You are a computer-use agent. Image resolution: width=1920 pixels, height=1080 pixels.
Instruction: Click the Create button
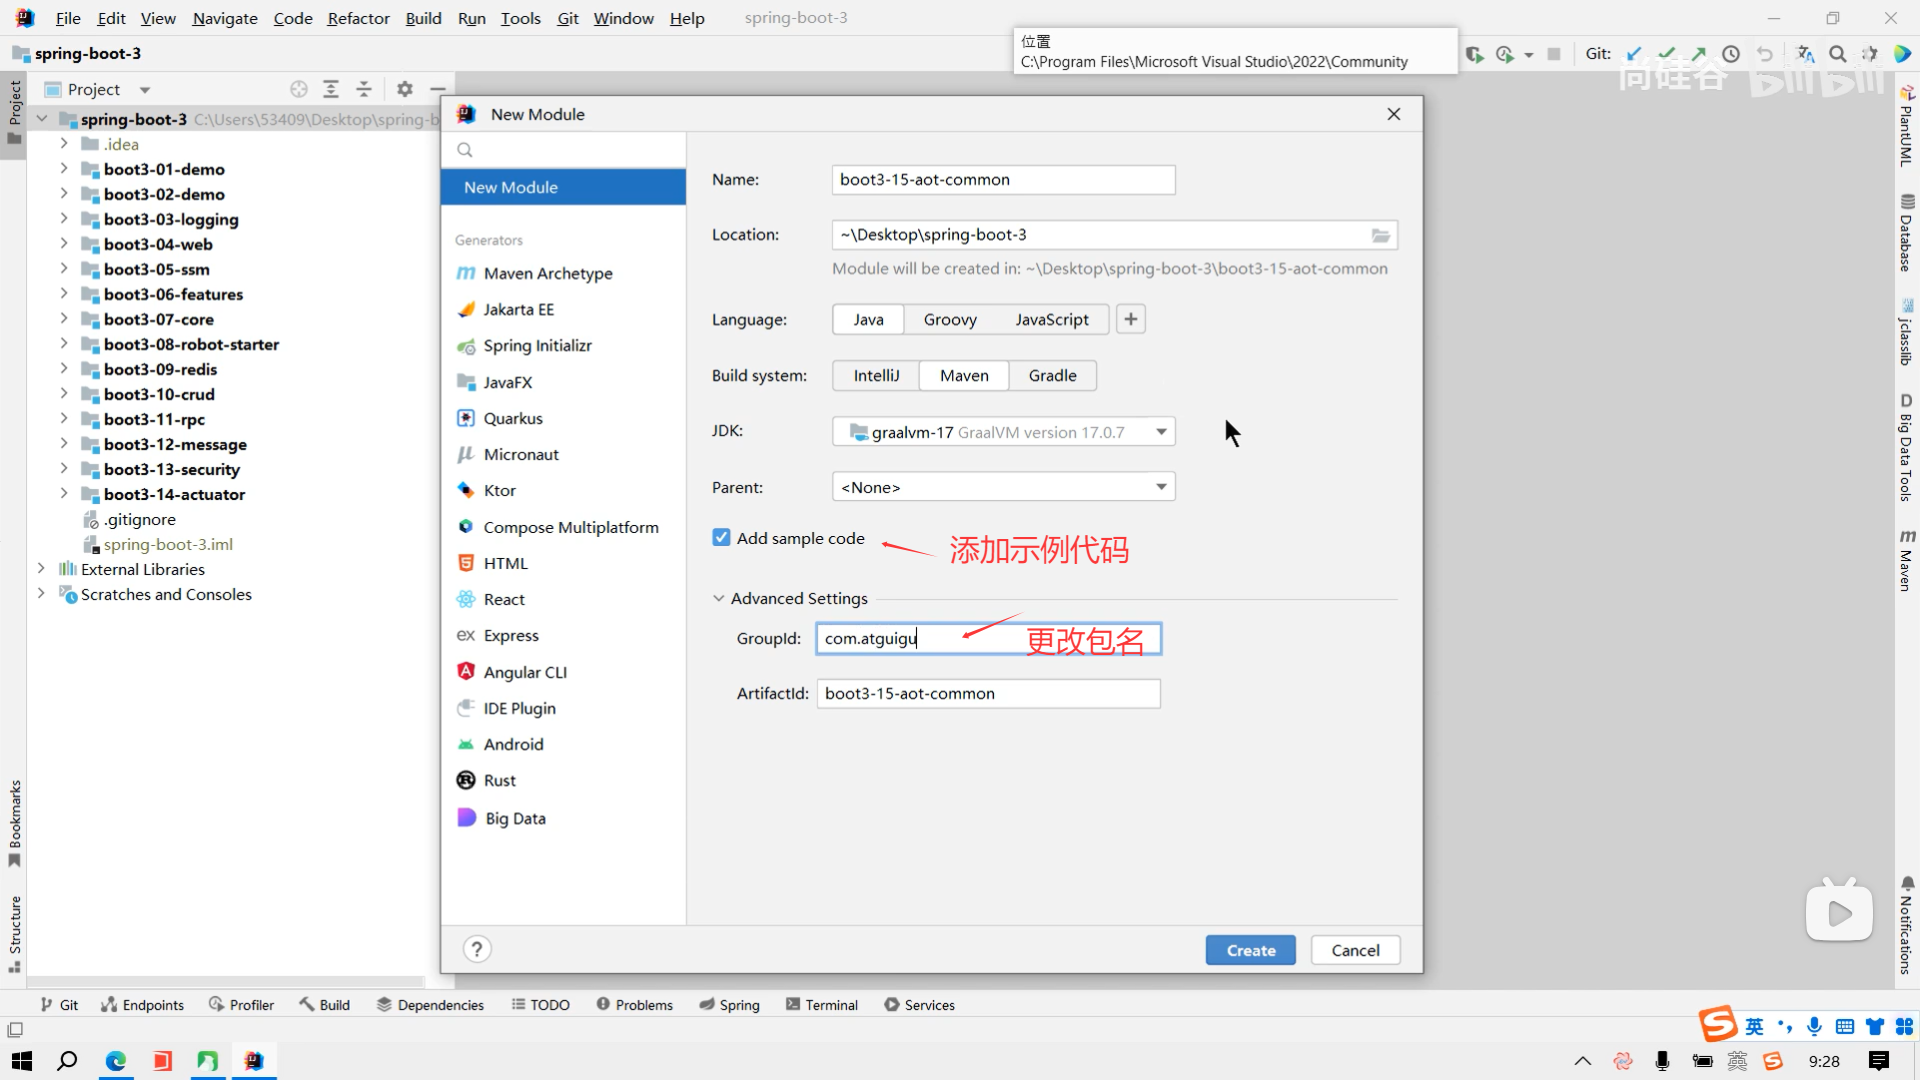tap(1250, 950)
